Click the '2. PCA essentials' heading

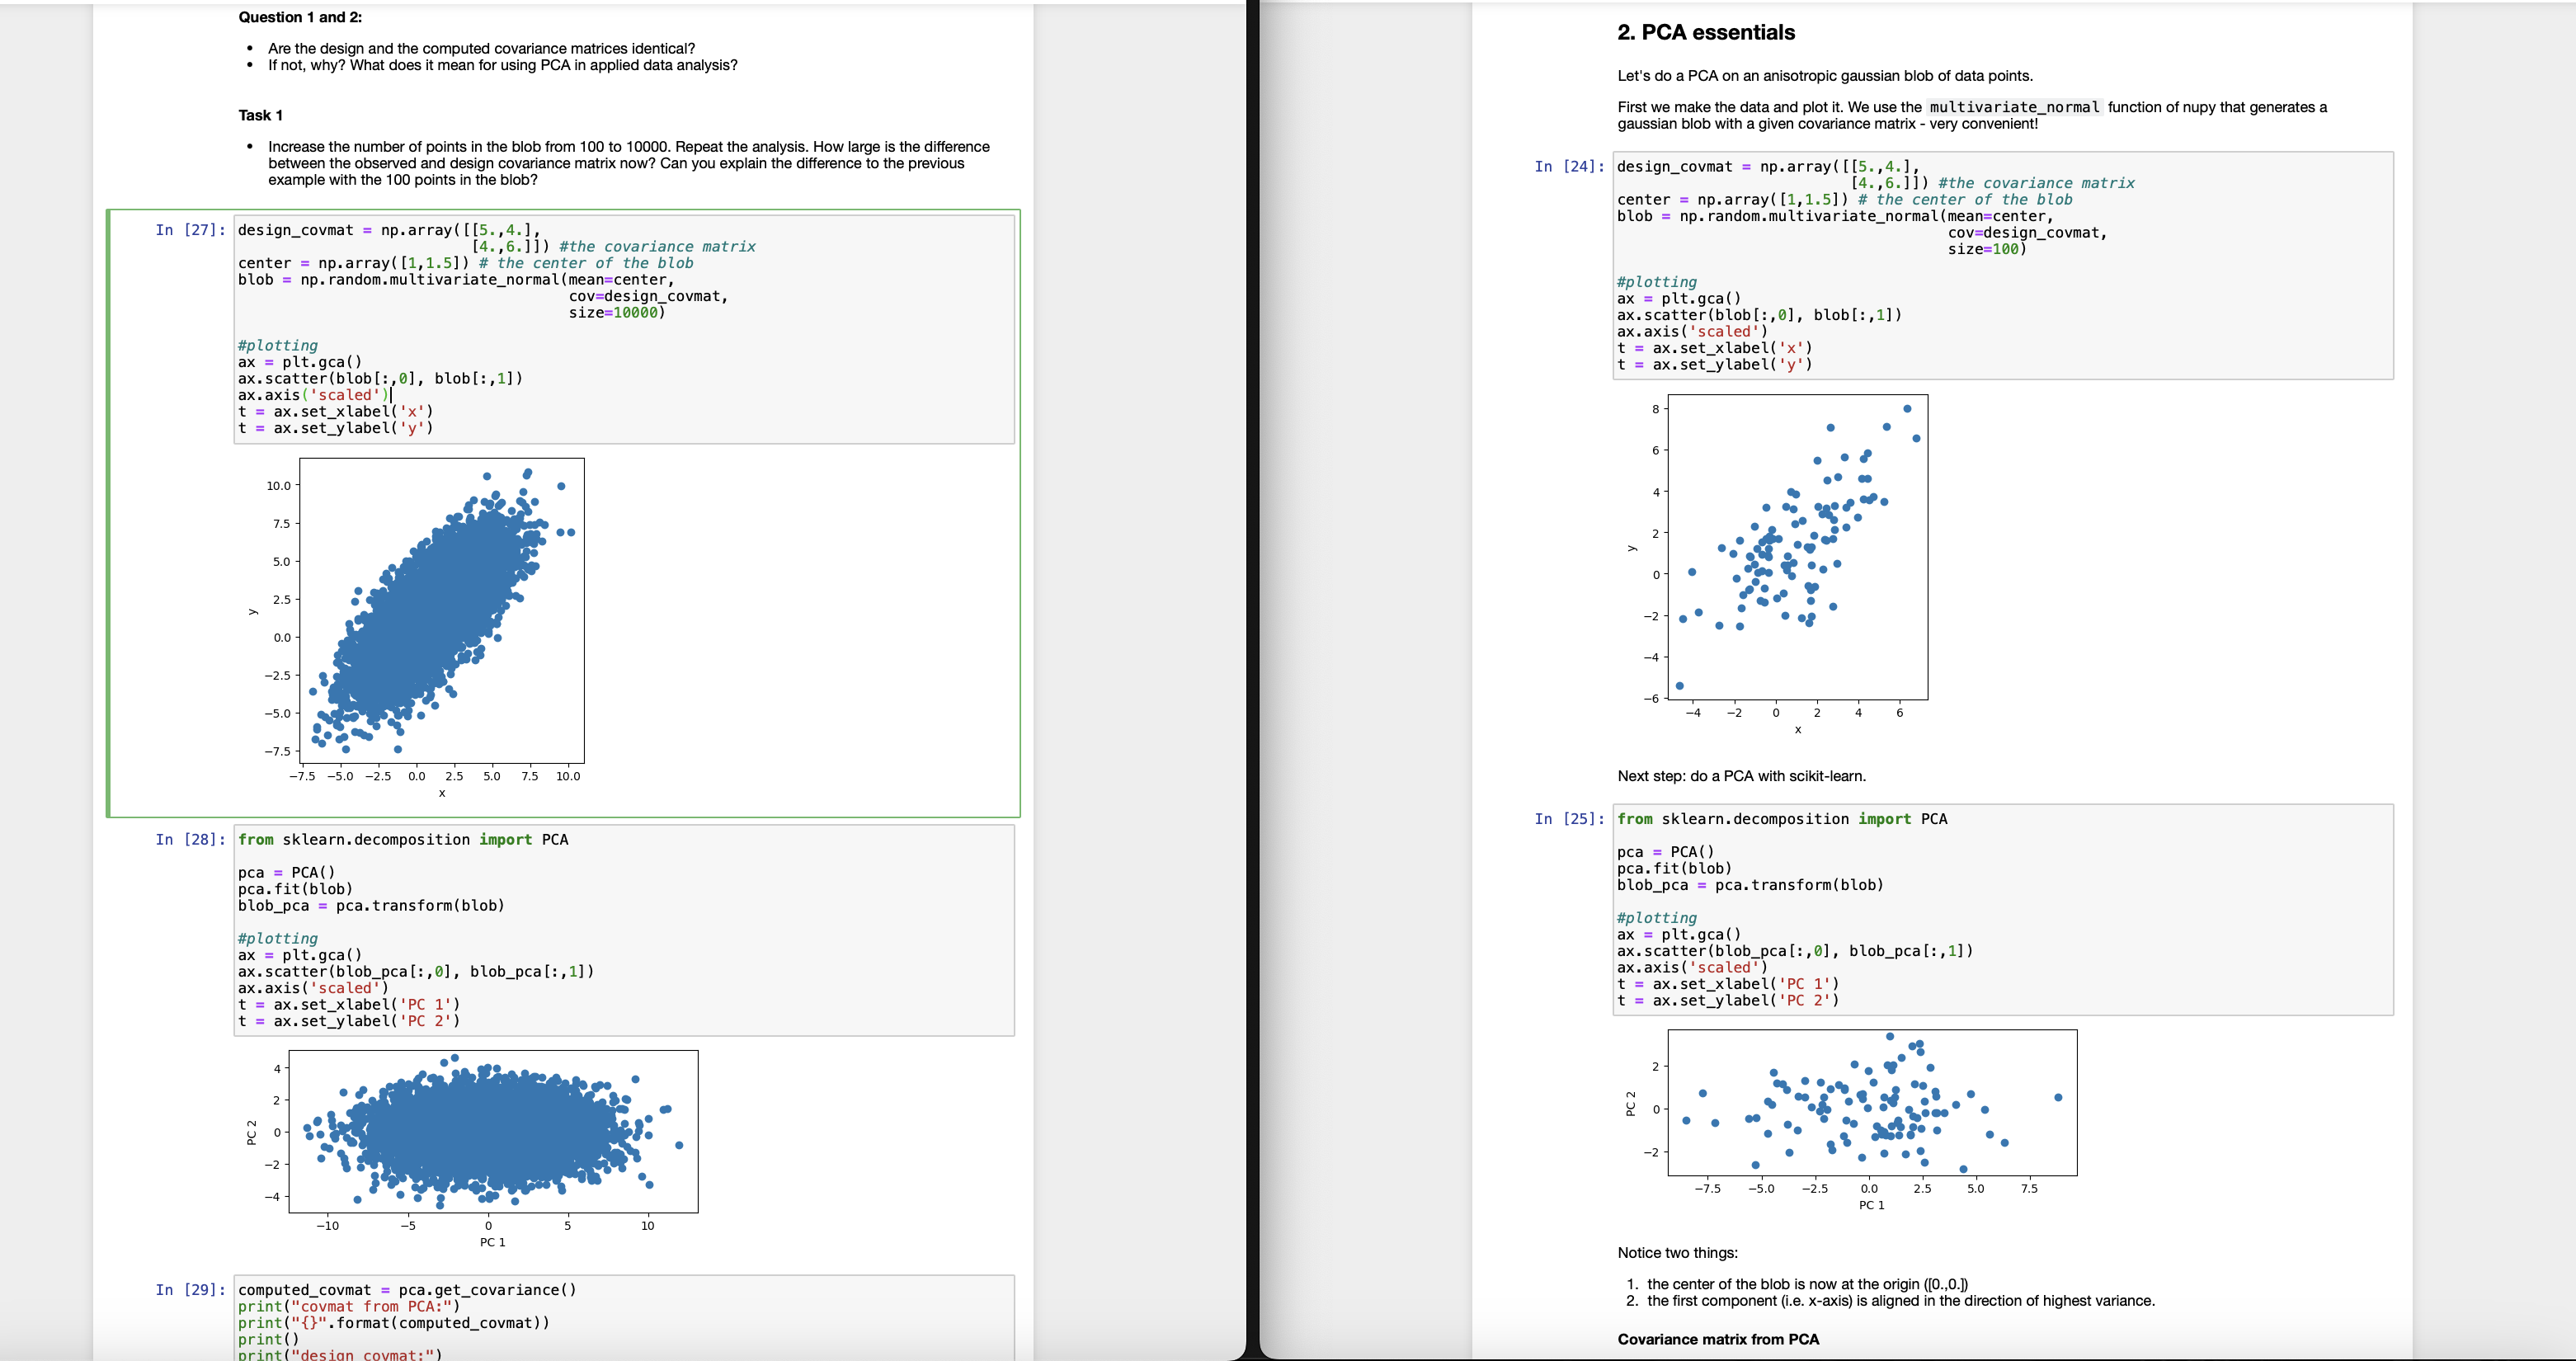tap(1705, 32)
